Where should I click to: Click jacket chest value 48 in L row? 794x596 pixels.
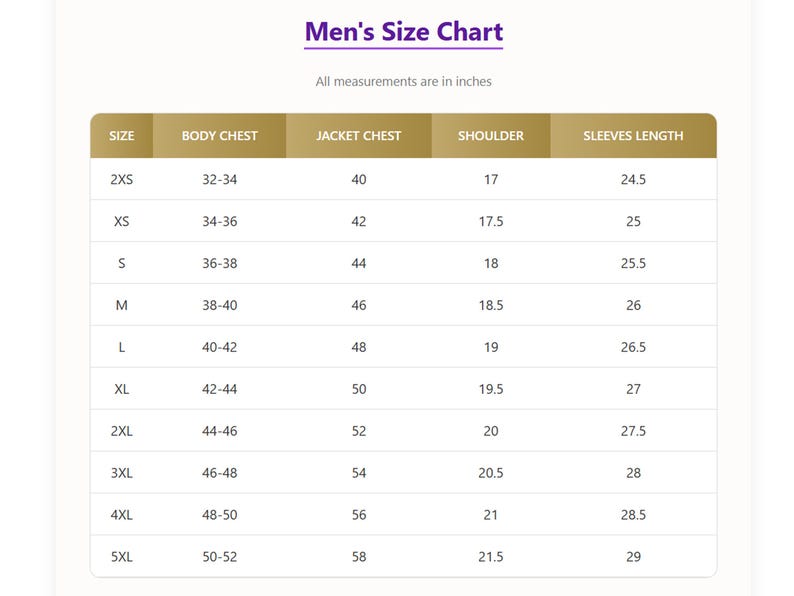(359, 347)
